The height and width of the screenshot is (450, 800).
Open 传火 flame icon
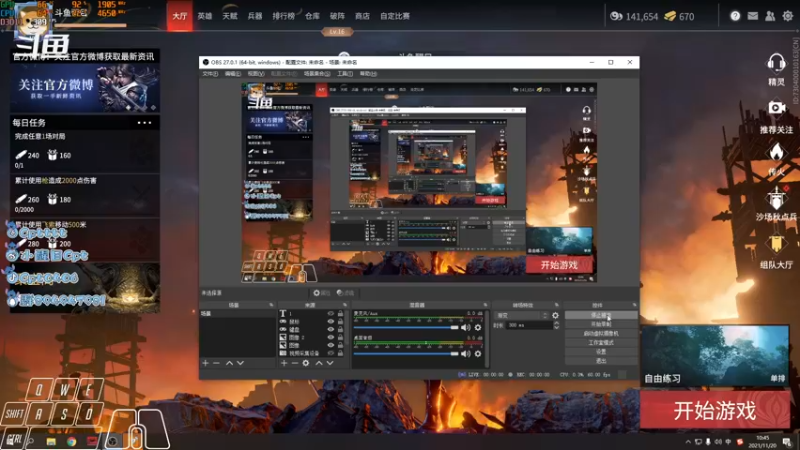[776, 152]
